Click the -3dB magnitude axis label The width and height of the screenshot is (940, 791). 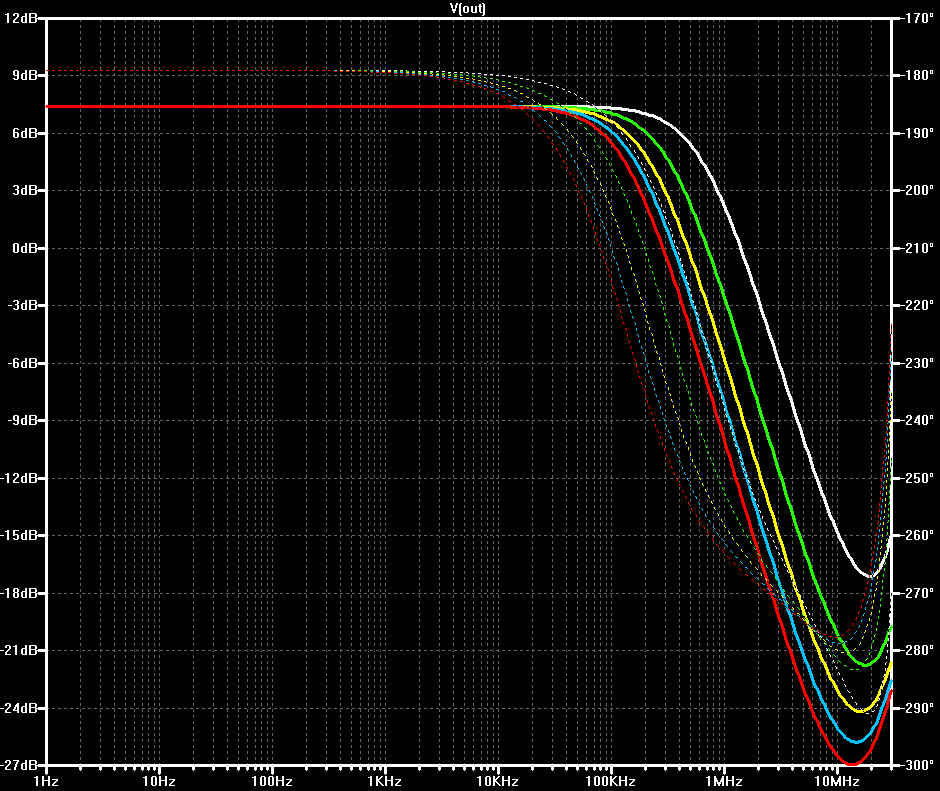point(23,305)
